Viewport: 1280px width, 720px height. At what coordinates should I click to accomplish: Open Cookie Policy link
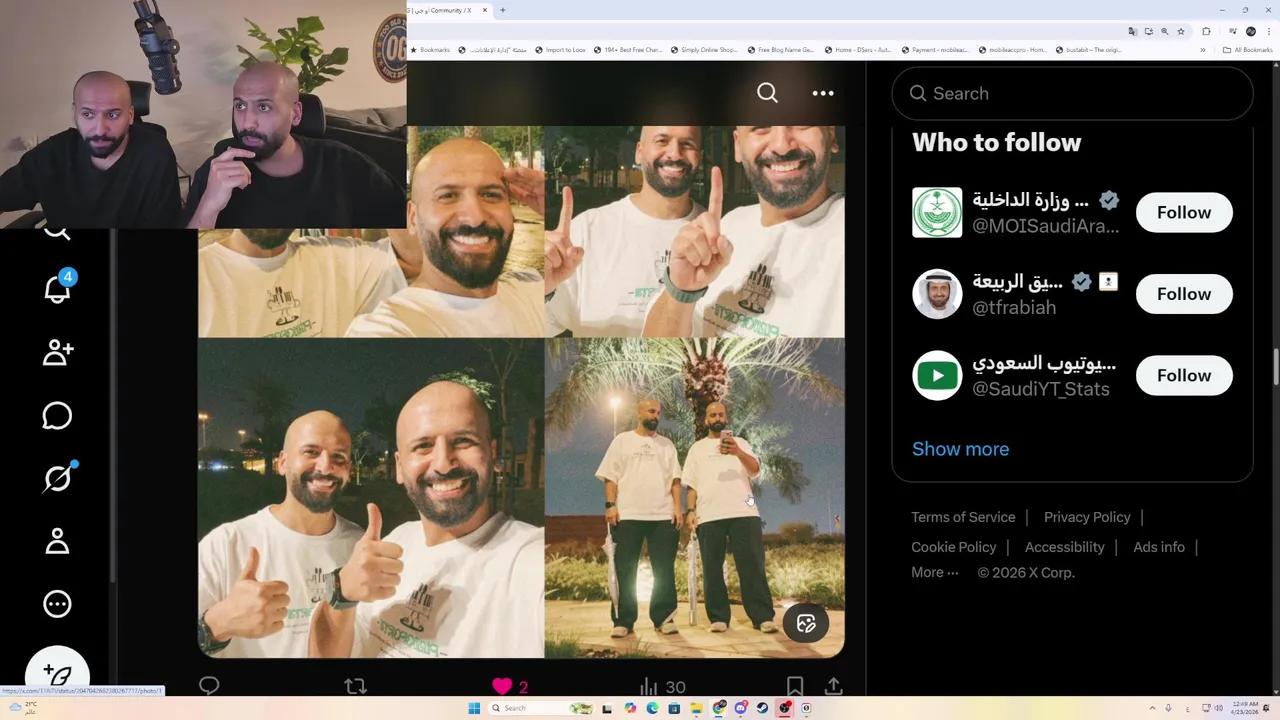pos(954,547)
